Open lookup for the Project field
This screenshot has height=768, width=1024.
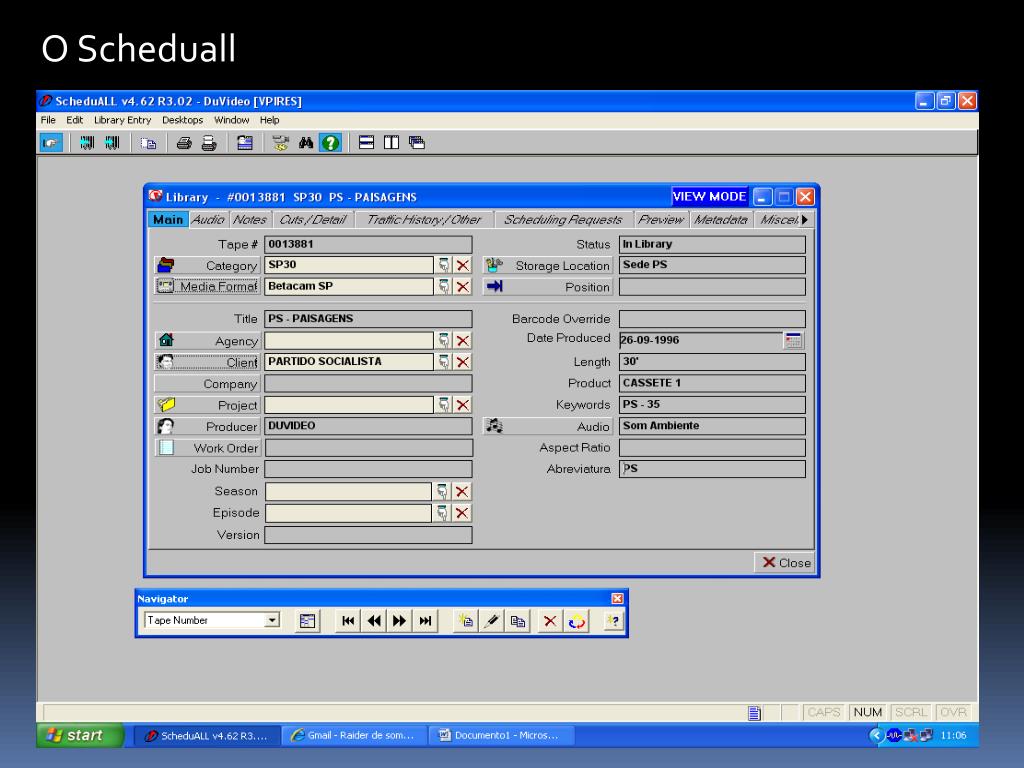(x=444, y=405)
